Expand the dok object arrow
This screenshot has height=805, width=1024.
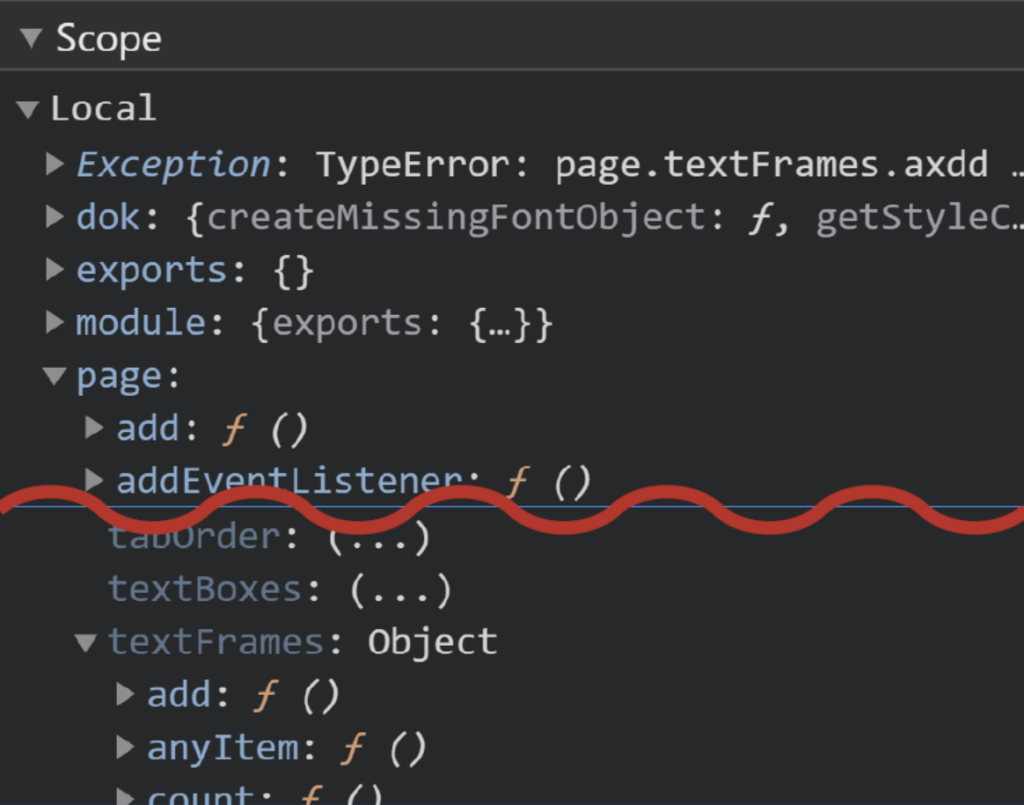click(x=56, y=216)
